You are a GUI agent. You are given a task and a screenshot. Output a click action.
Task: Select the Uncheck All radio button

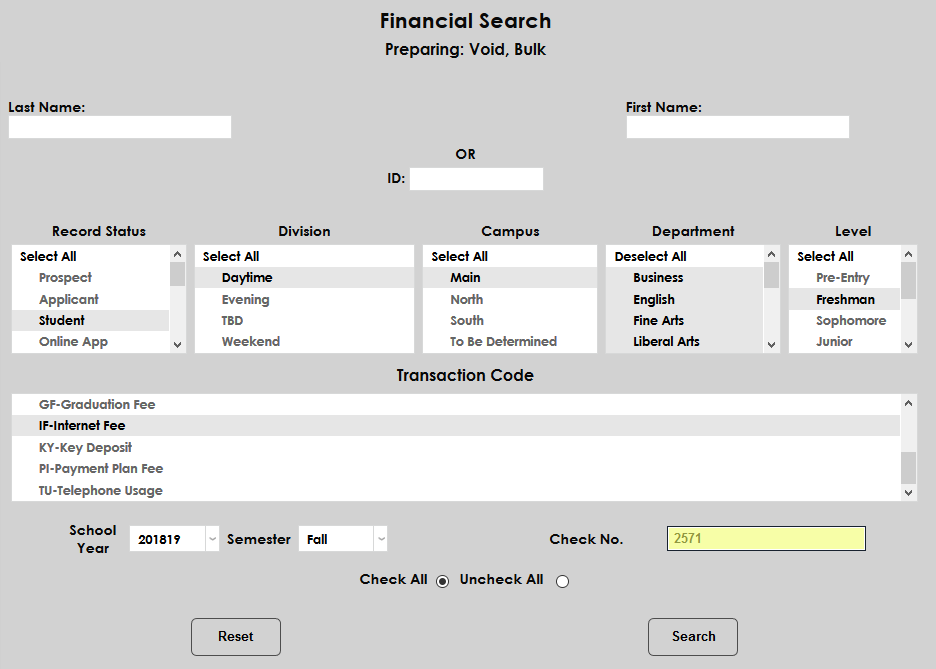click(x=562, y=581)
